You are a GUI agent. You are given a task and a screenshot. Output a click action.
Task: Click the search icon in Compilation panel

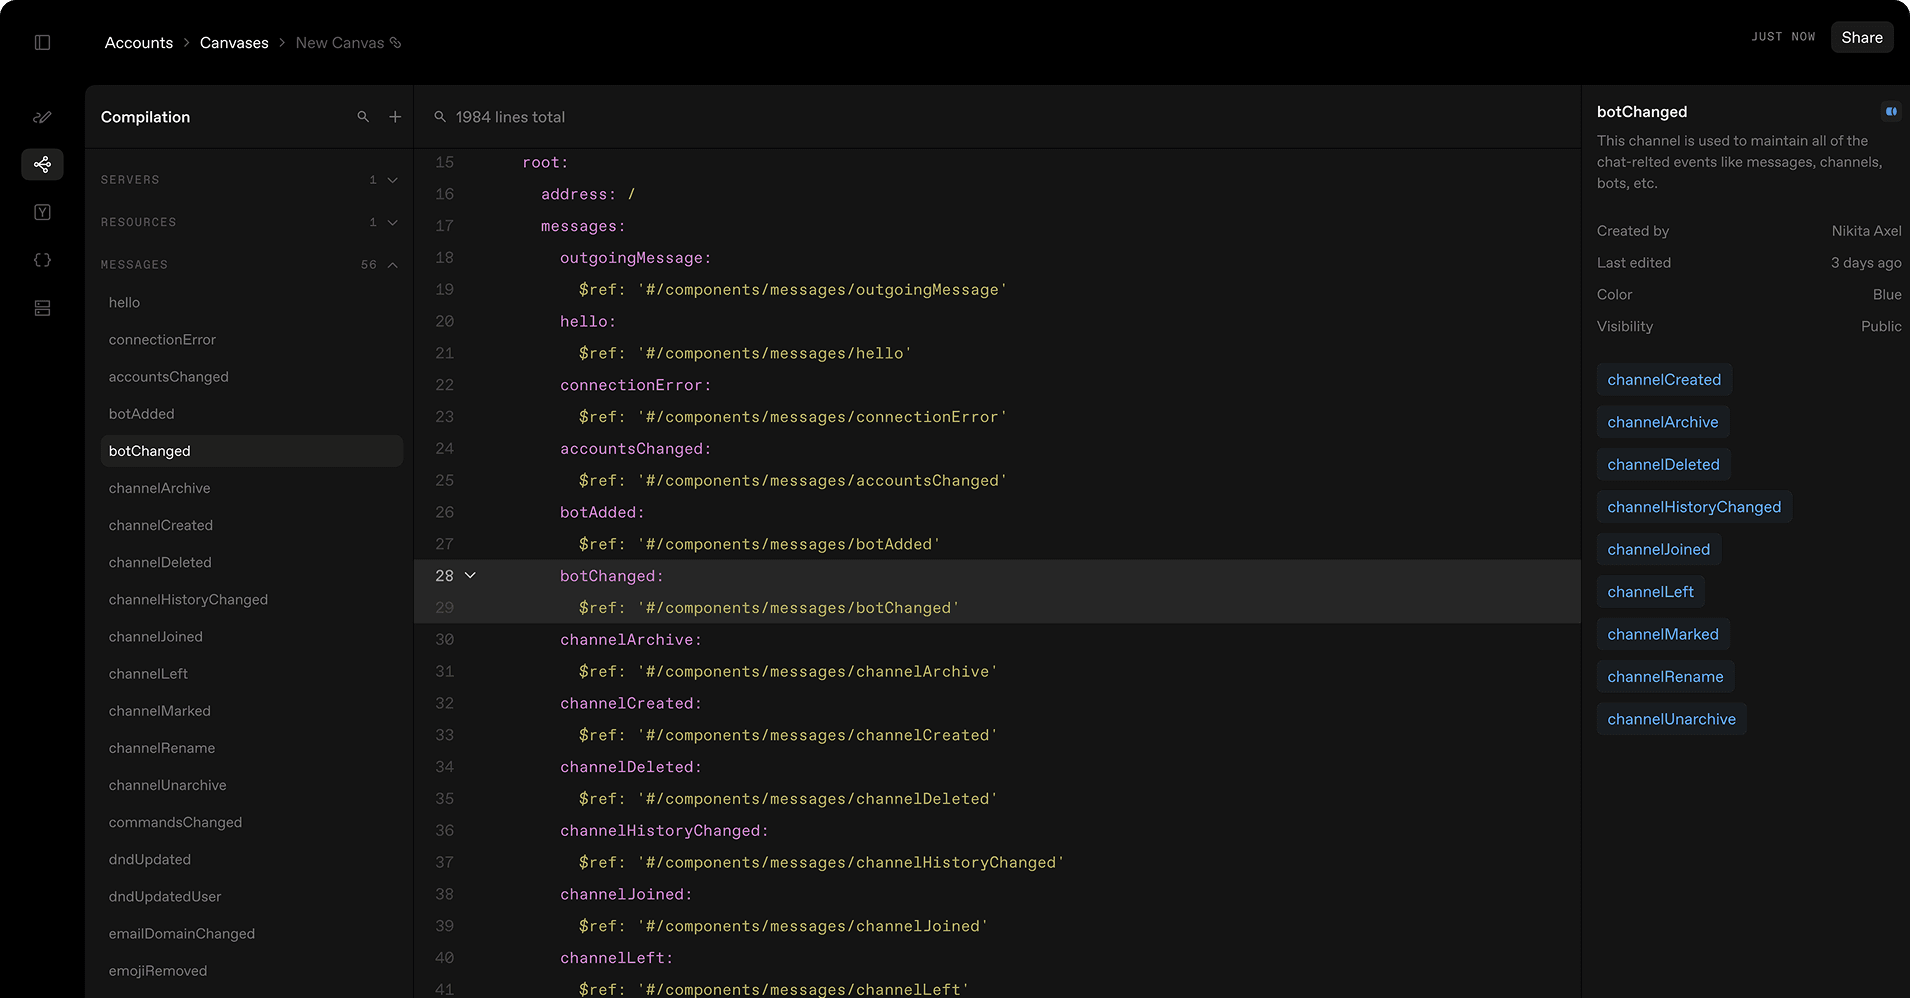tap(363, 117)
